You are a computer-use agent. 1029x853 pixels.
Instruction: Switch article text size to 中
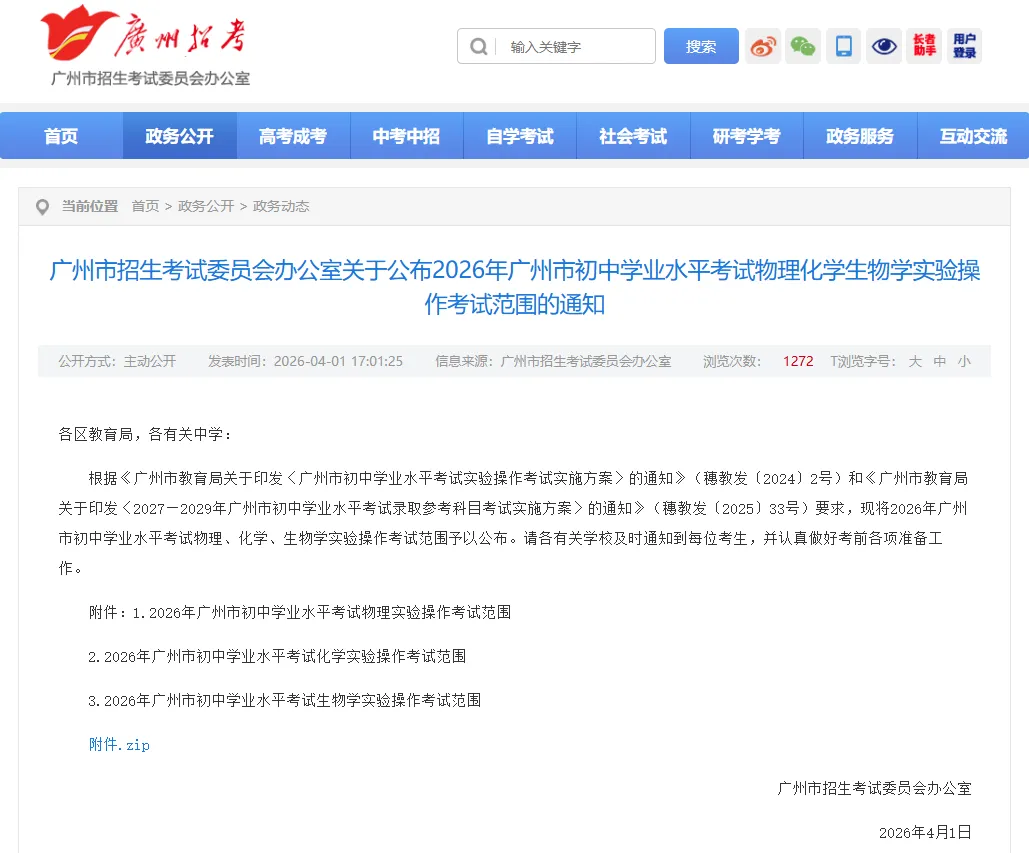click(939, 361)
